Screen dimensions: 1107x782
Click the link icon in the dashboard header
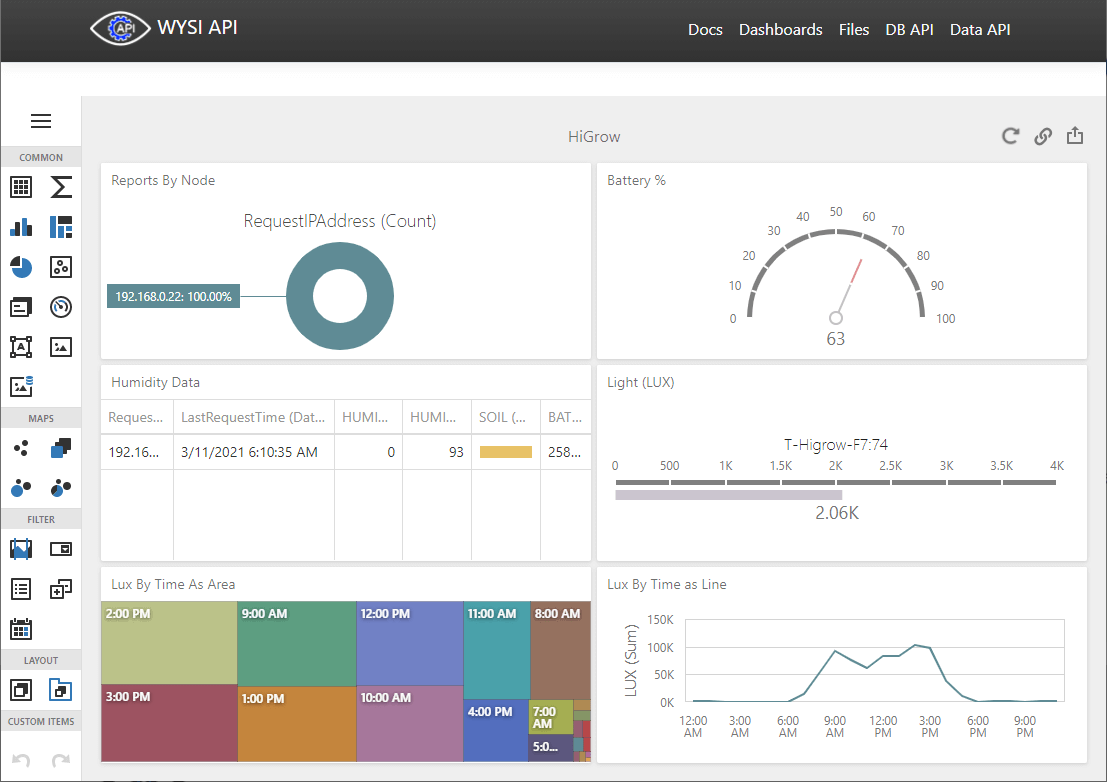[1043, 136]
